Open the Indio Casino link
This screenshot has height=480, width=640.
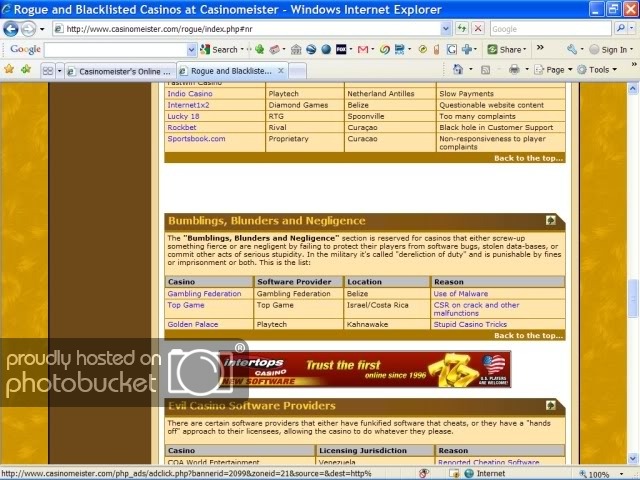pyautogui.click(x=190, y=93)
